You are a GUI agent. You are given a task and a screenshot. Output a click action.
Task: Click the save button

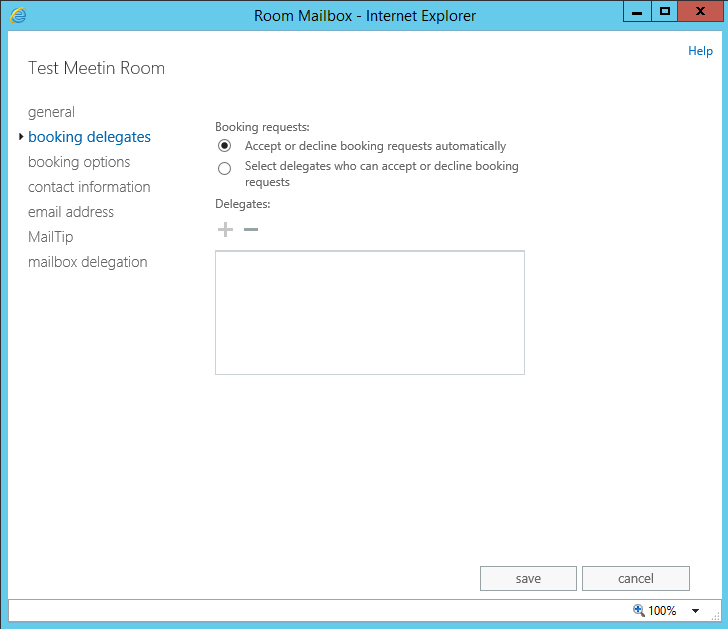pyautogui.click(x=528, y=578)
